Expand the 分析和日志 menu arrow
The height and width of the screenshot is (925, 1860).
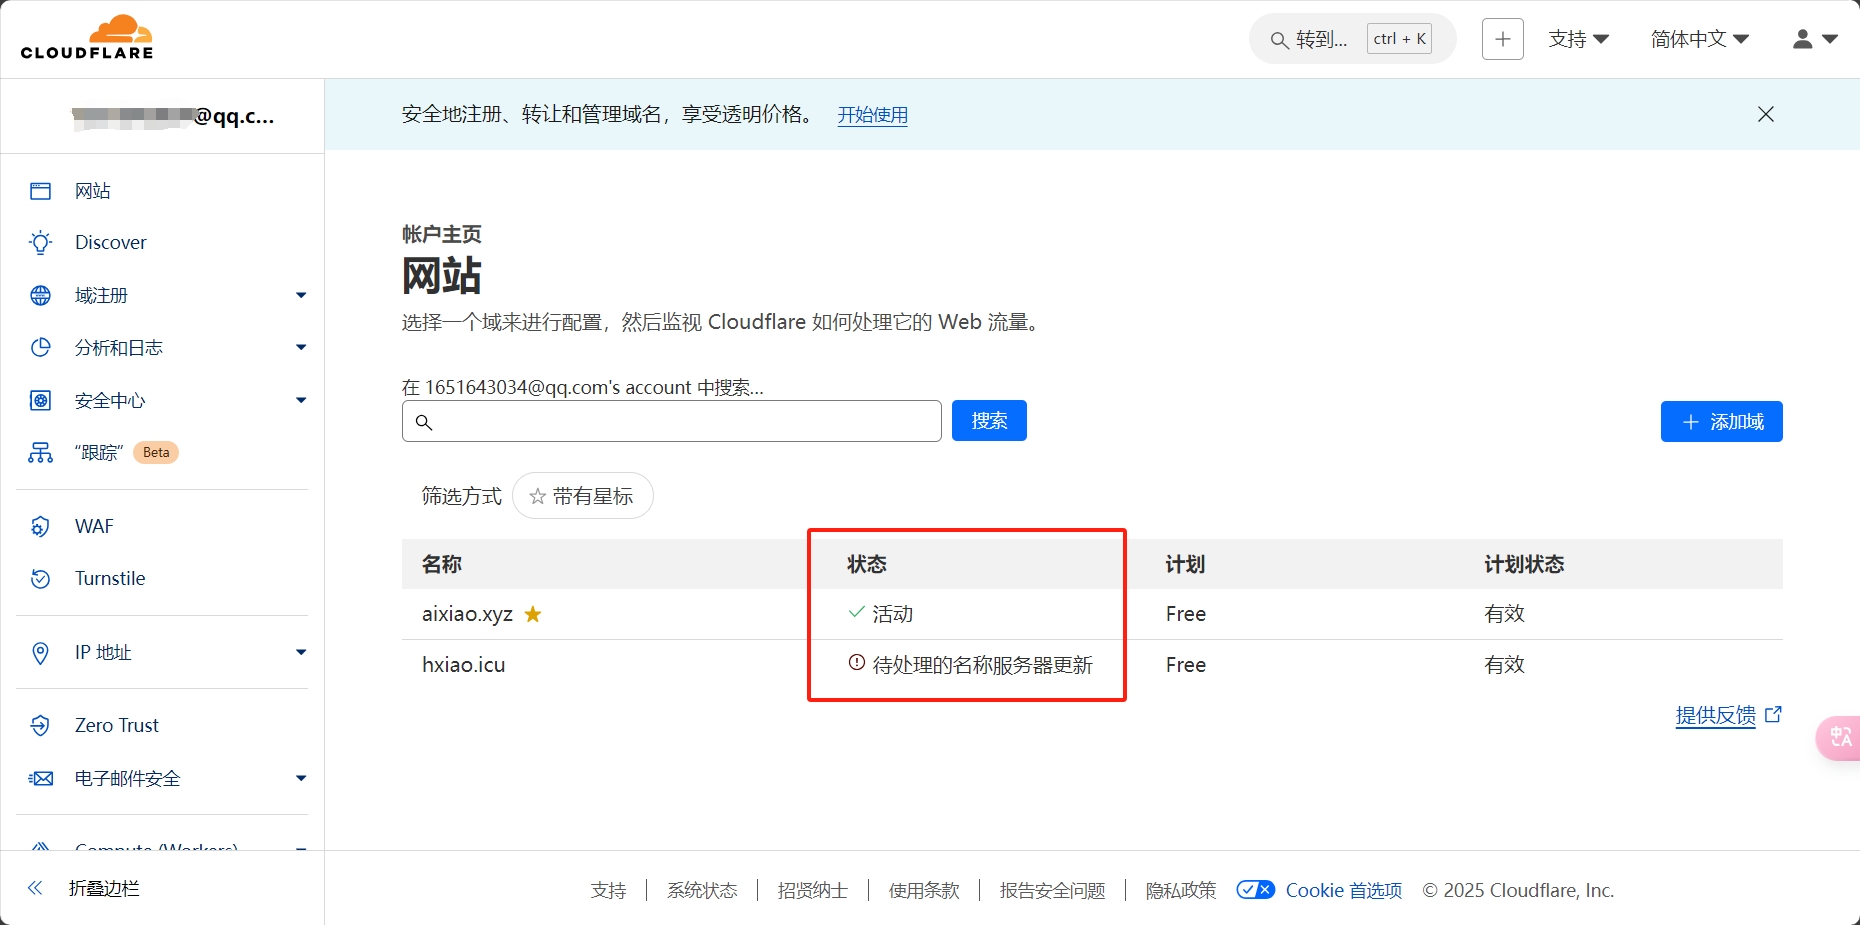point(301,347)
